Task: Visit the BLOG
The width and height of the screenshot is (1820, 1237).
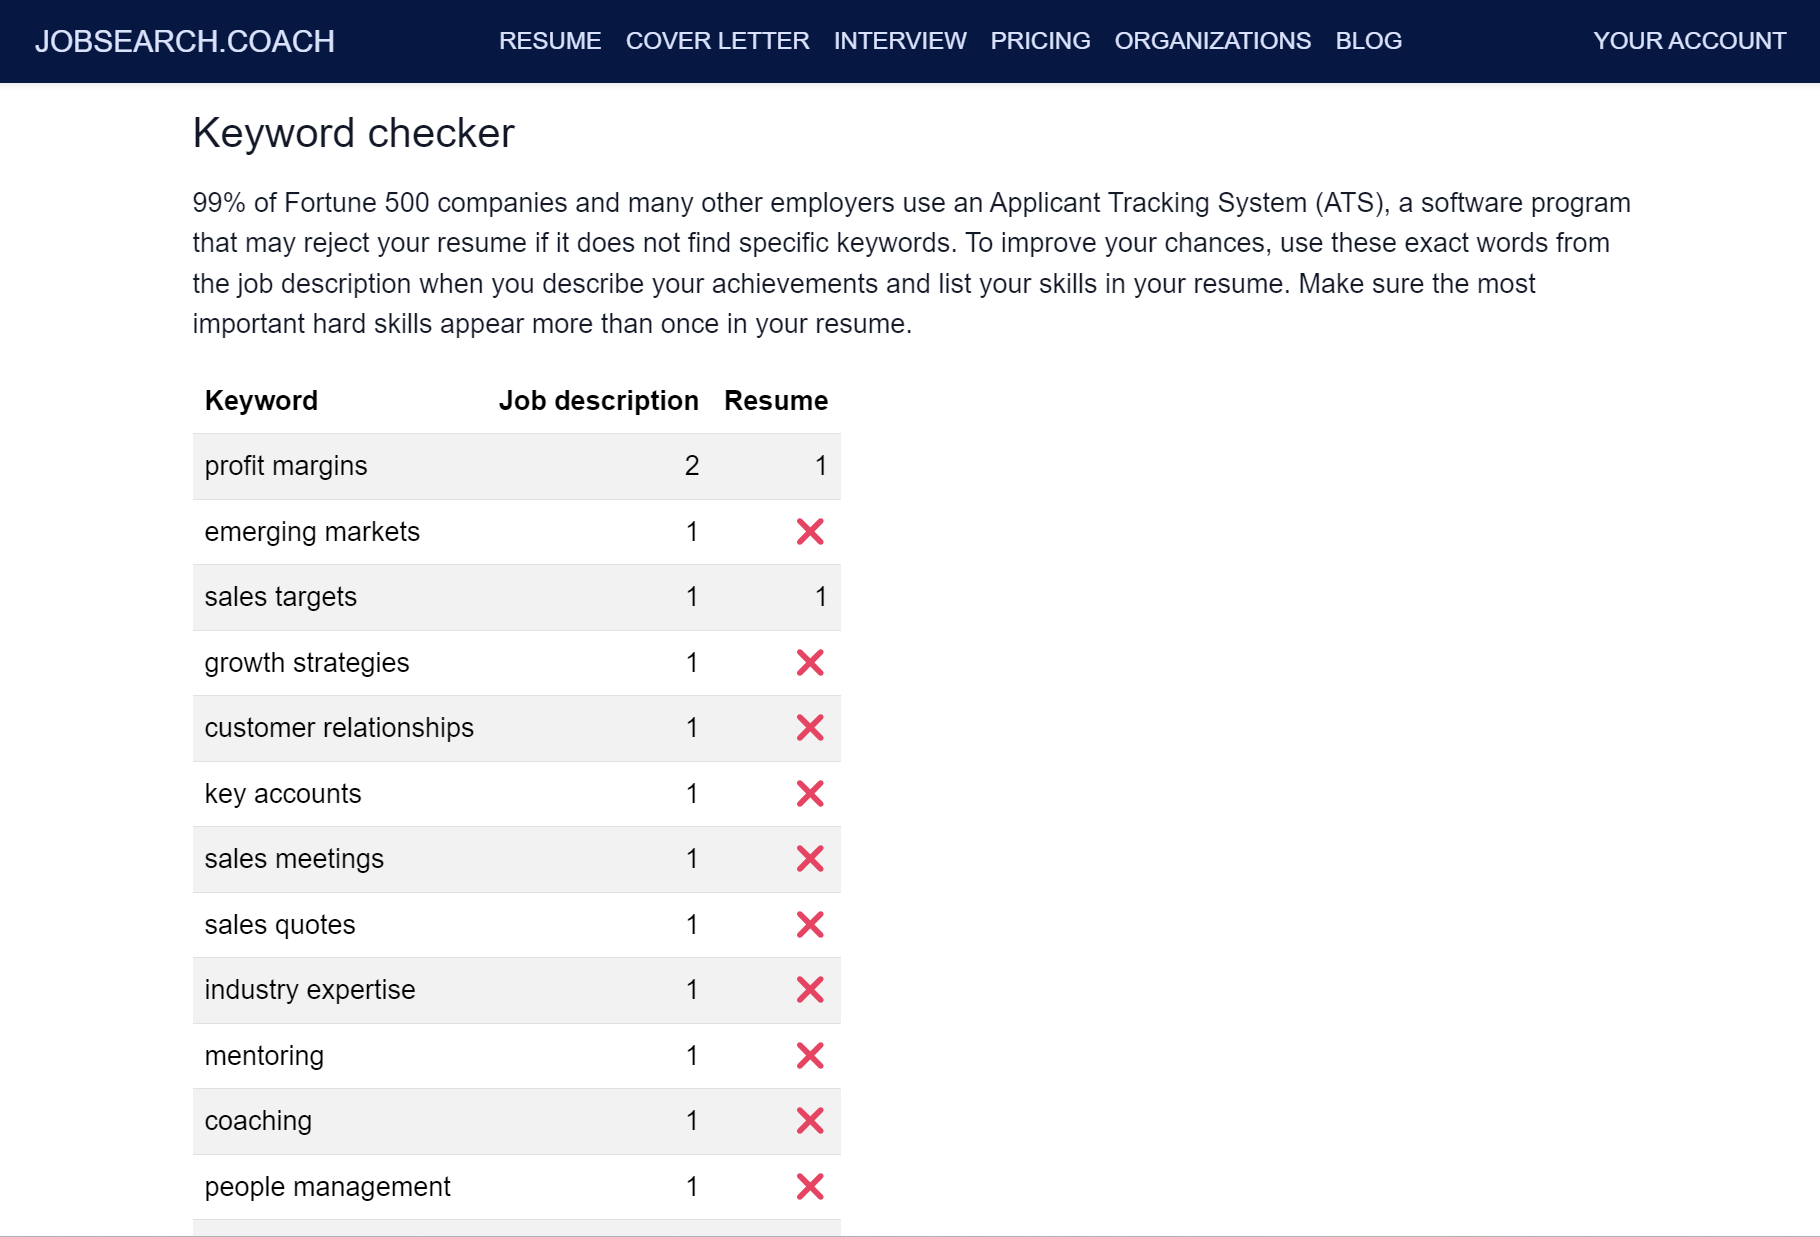Action: pyautogui.click(x=1368, y=41)
